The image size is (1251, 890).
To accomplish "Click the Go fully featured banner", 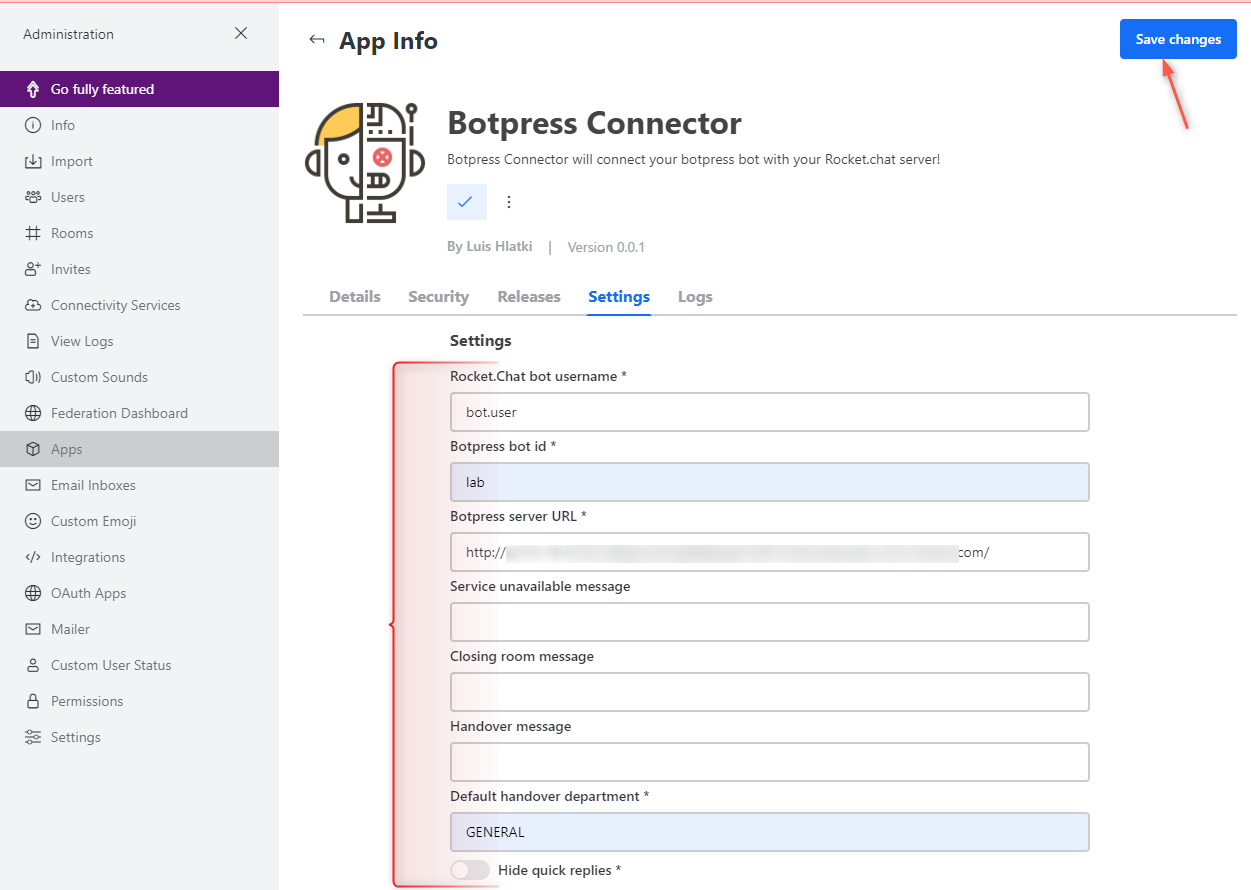I will coord(139,89).
